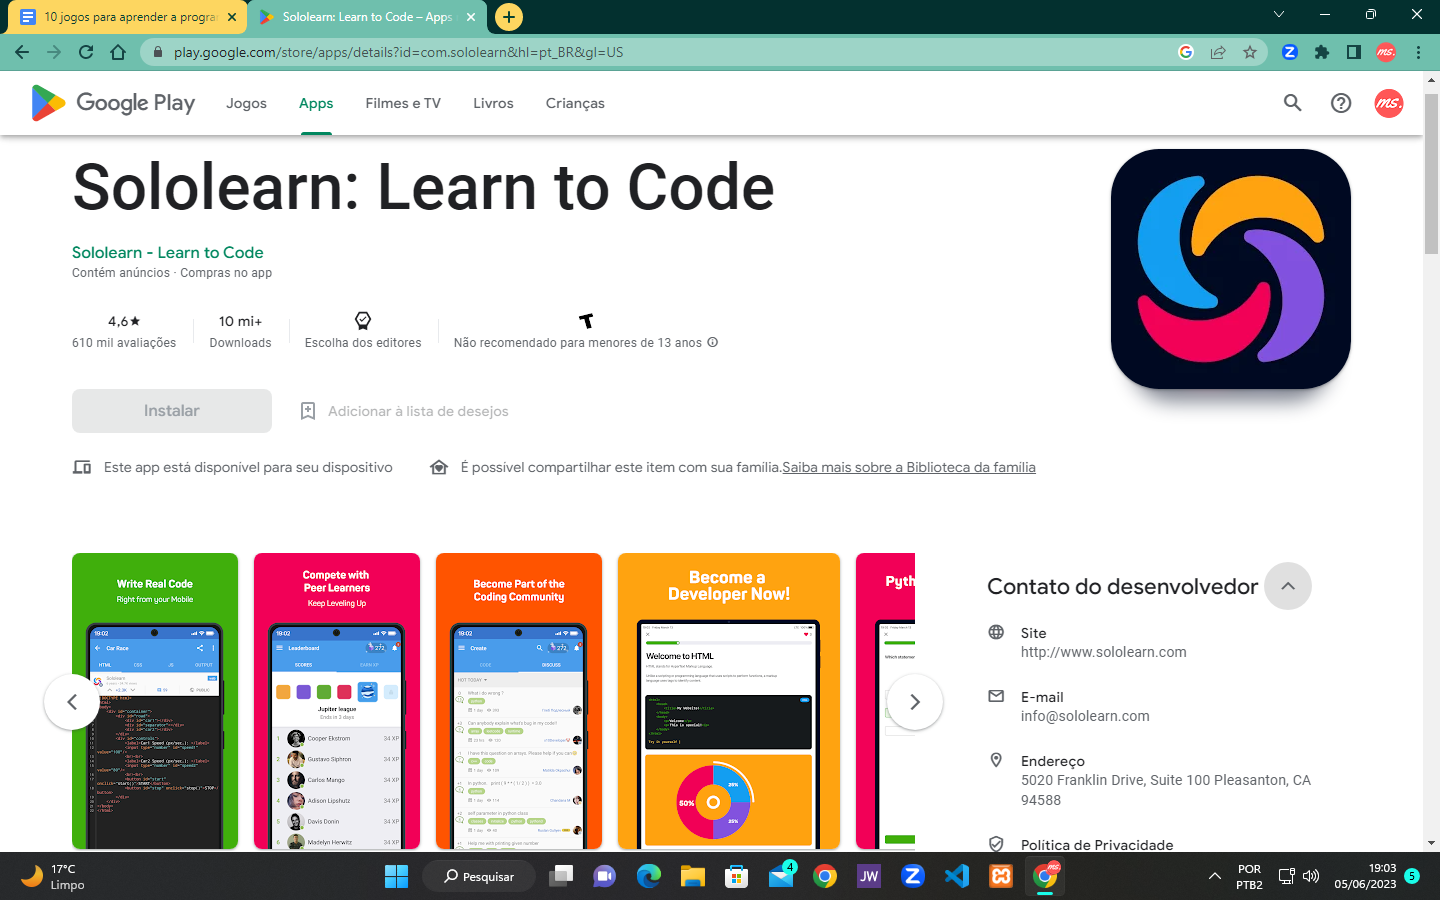Open the Sololearn - Learn to Code developer link
The image size is (1440, 900).
tap(168, 252)
